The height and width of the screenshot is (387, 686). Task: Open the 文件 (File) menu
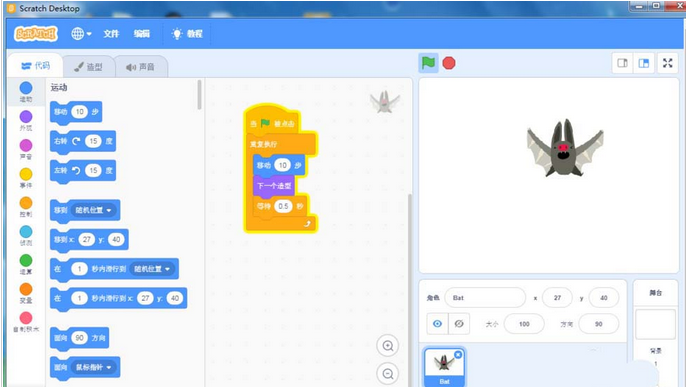(111, 34)
